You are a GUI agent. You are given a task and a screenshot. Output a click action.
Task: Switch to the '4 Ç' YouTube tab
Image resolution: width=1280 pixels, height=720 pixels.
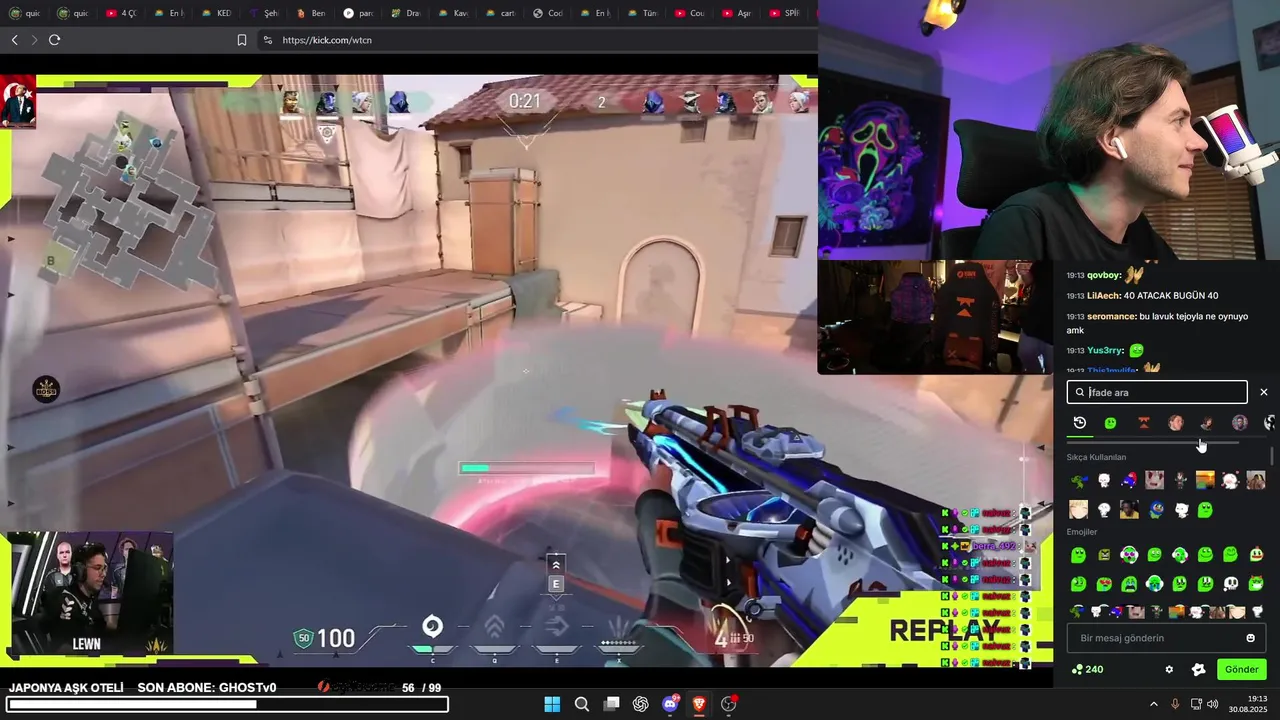coord(120,13)
